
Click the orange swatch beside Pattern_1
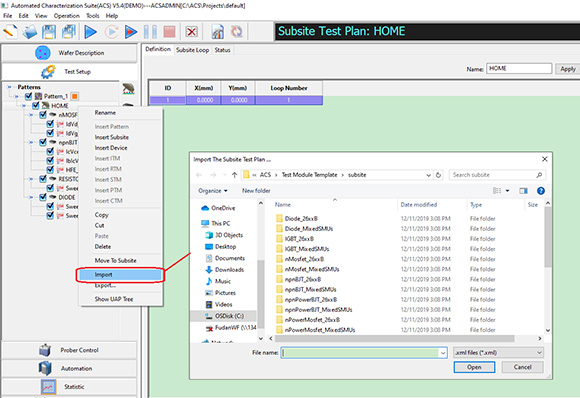(75, 96)
